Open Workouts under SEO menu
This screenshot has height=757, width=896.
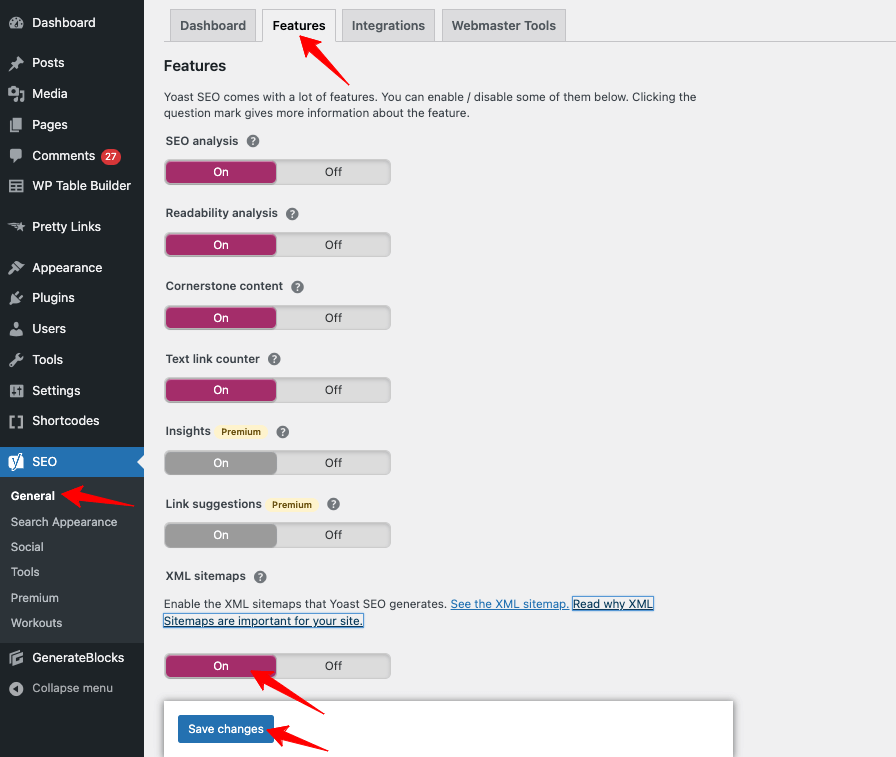(x=37, y=623)
